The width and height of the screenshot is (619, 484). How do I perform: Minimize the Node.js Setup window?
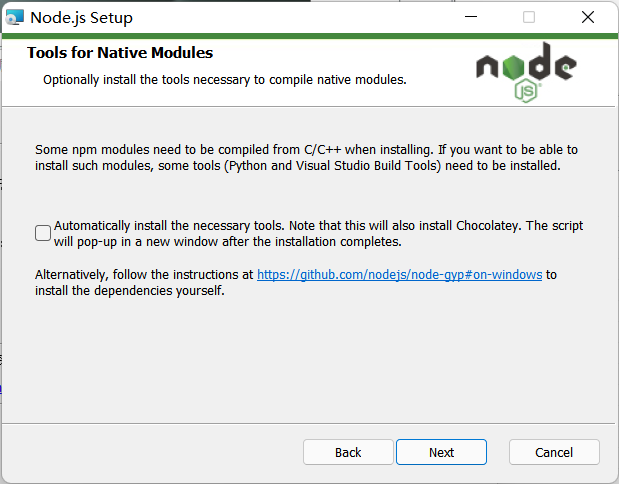click(470, 17)
